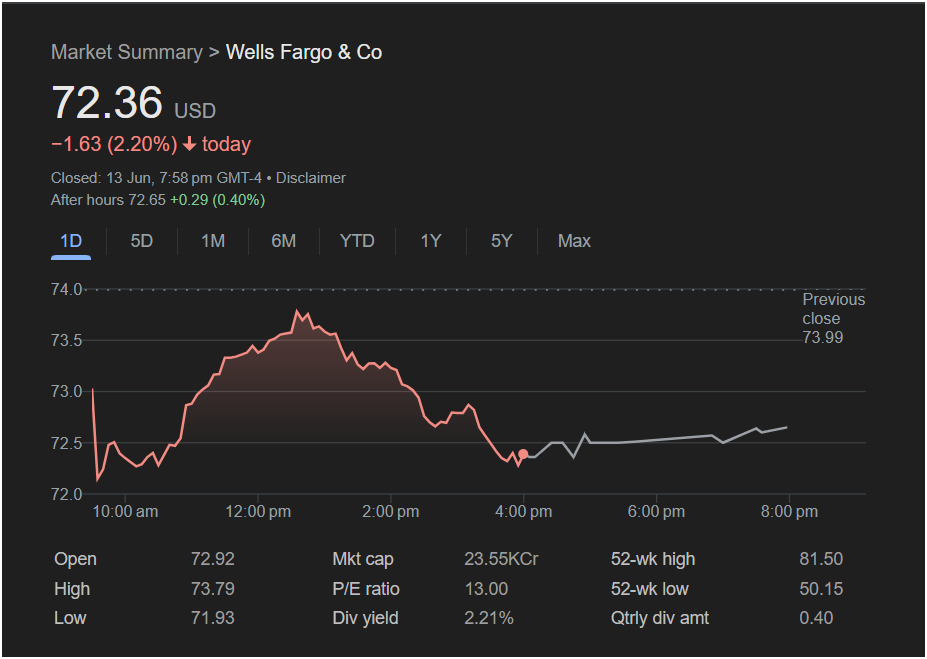This screenshot has height=659, width=927.
Task: Click the Div yield value 2.21%
Action: [489, 618]
